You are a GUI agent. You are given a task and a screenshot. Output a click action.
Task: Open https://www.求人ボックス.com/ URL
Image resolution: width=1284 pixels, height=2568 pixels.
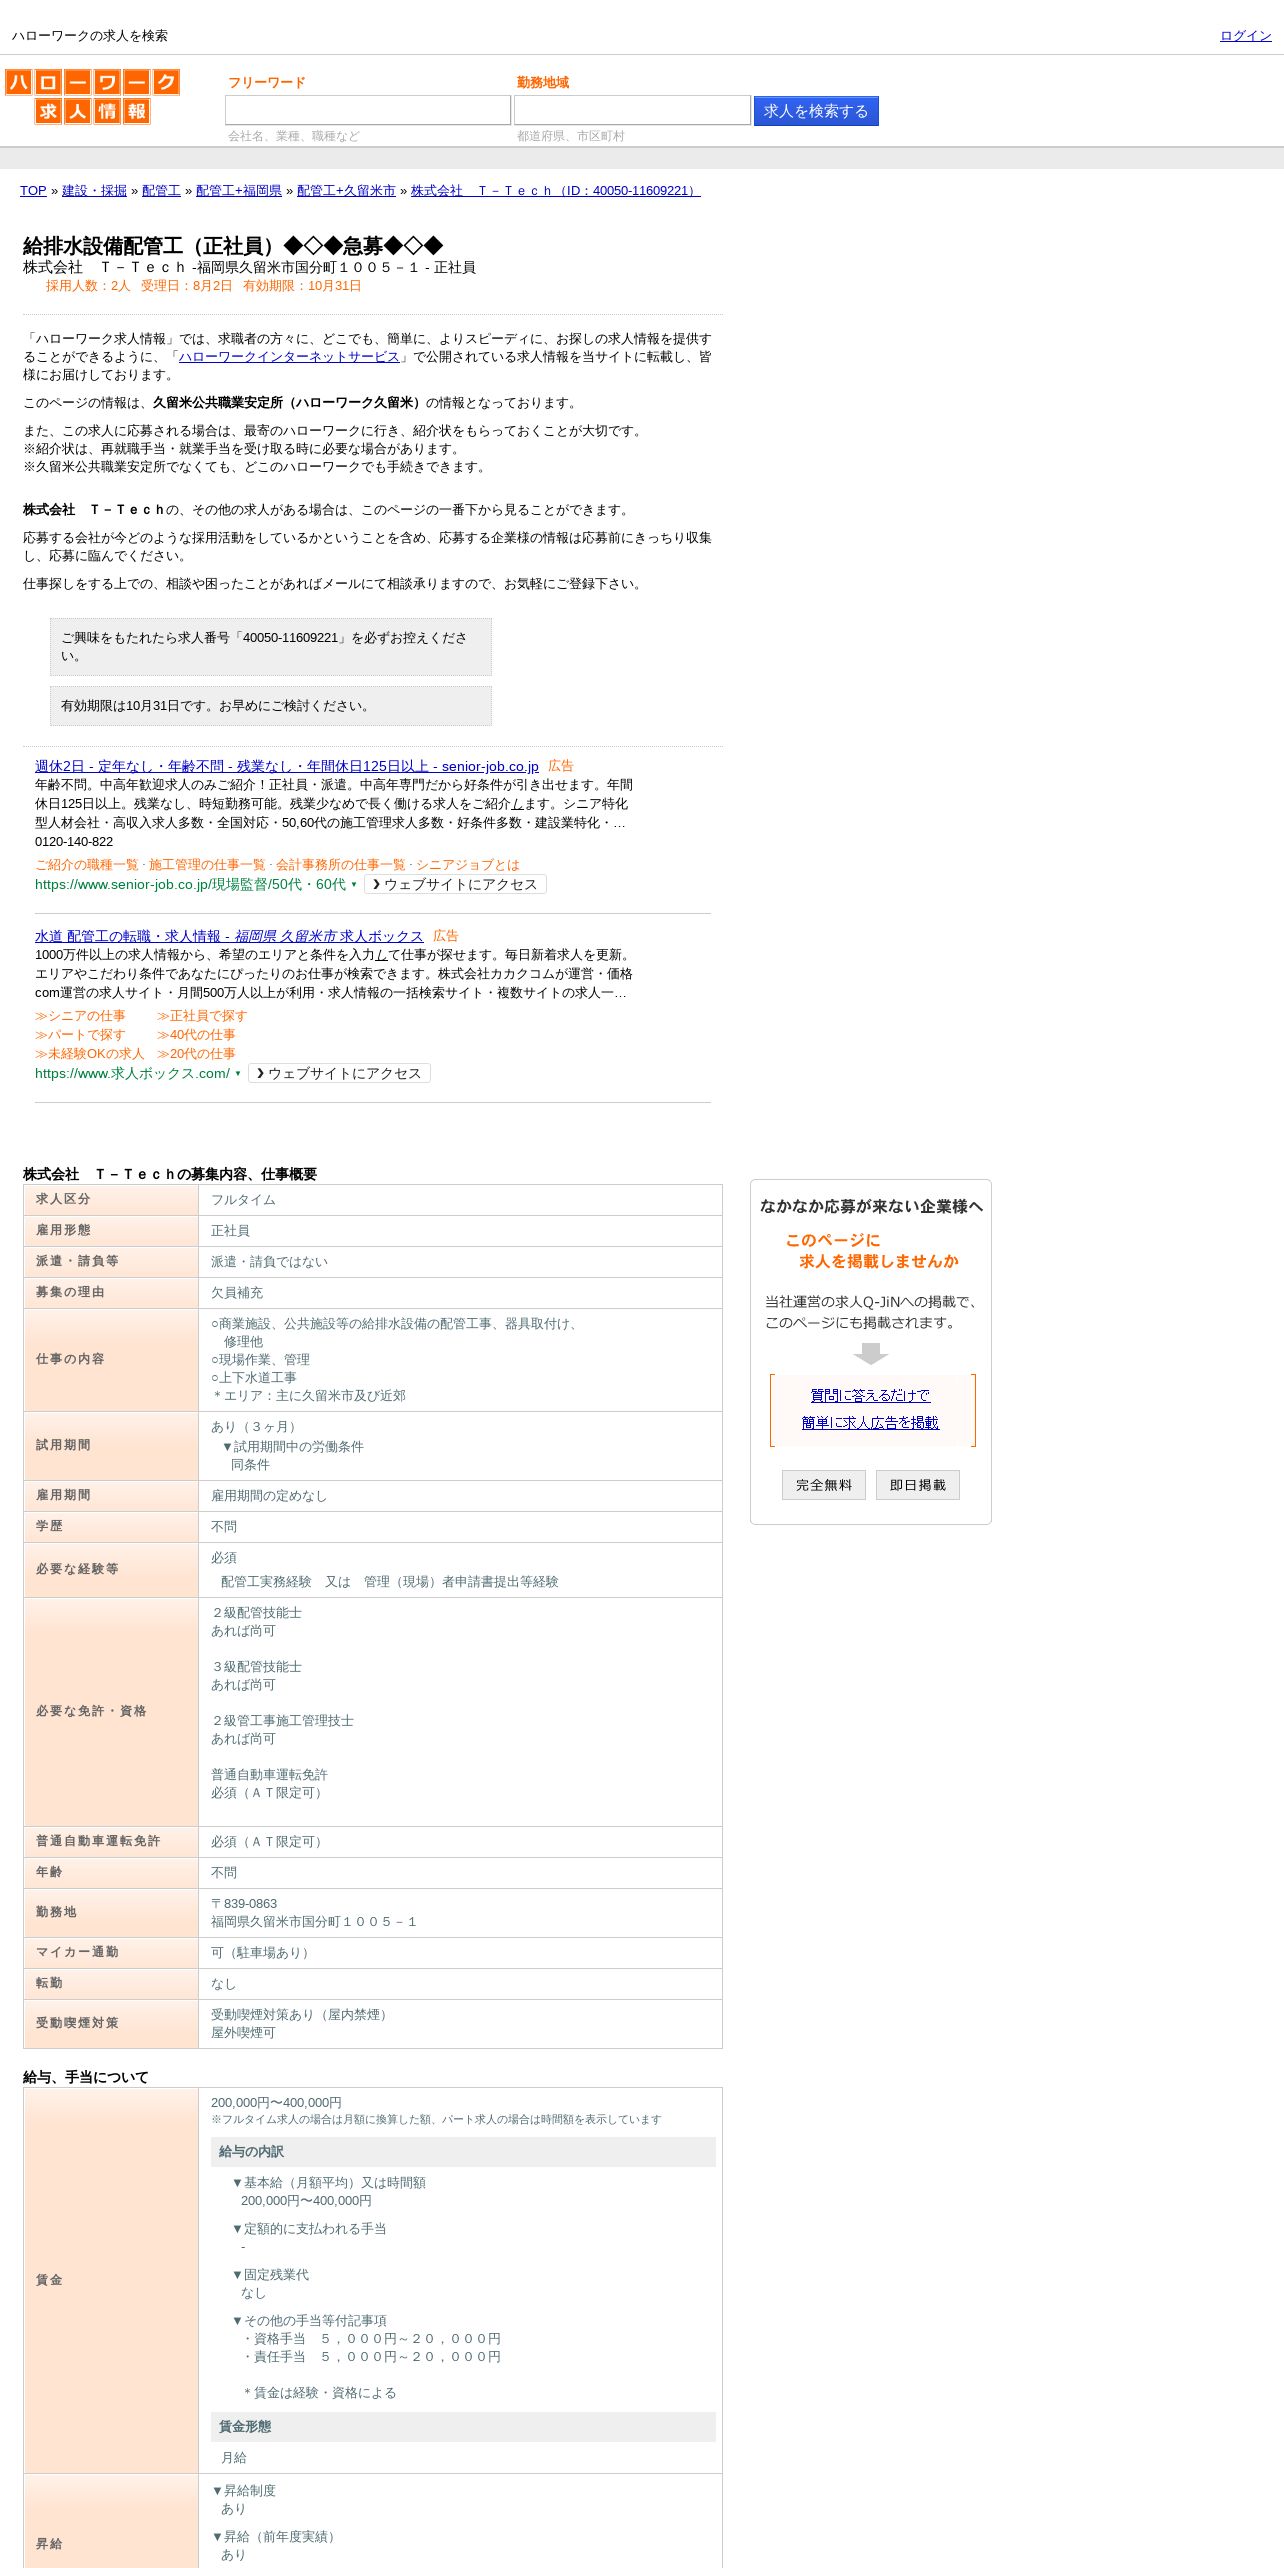click(x=132, y=1074)
